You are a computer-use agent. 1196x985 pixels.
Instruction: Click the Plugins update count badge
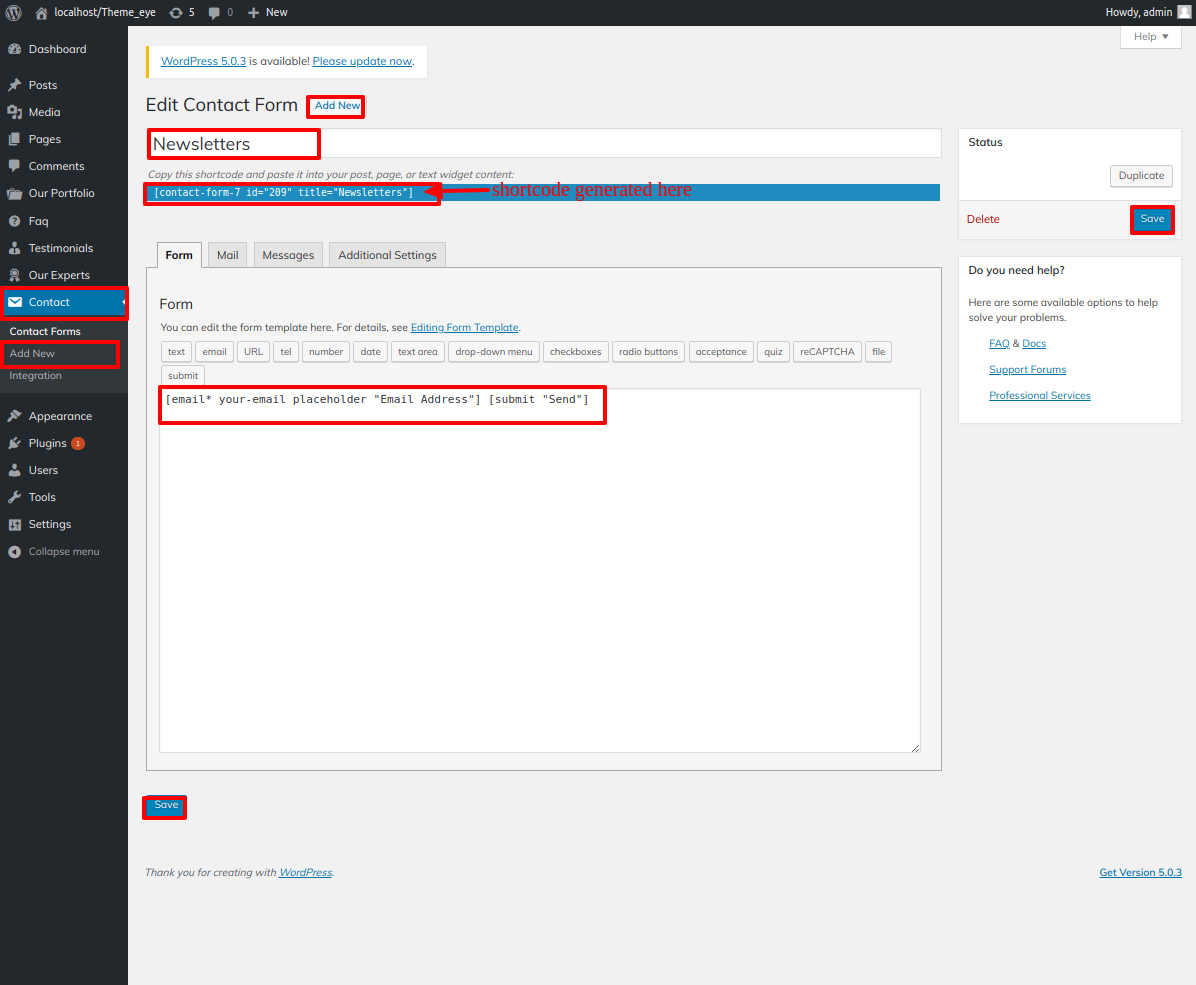click(78, 443)
